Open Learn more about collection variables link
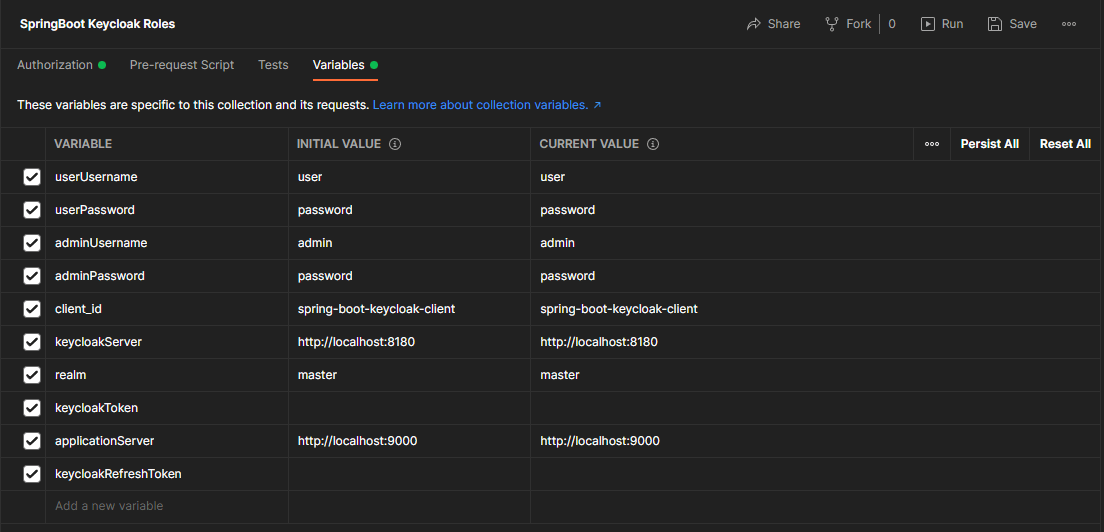Image resolution: width=1104 pixels, height=532 pixels. coord(487,105)
